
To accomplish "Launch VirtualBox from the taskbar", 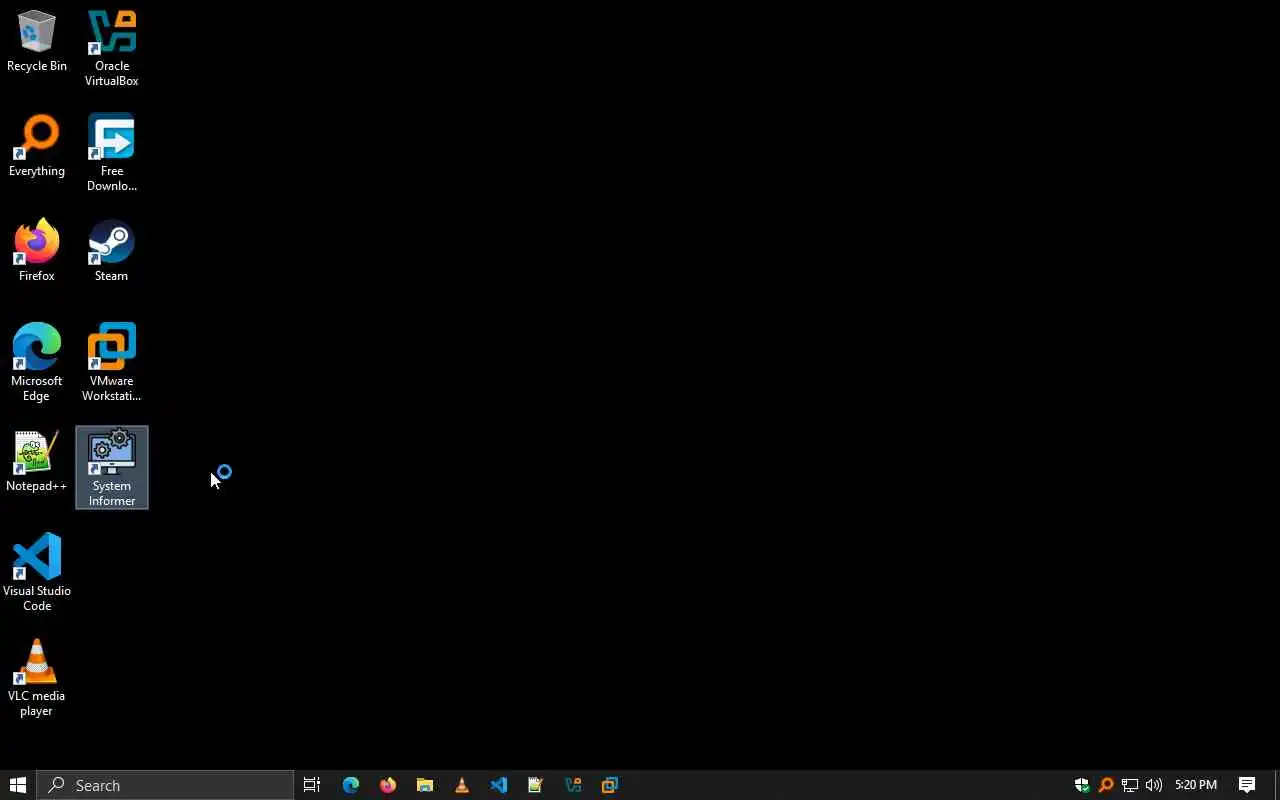I will pyautogui.click(x=573, y=785).
